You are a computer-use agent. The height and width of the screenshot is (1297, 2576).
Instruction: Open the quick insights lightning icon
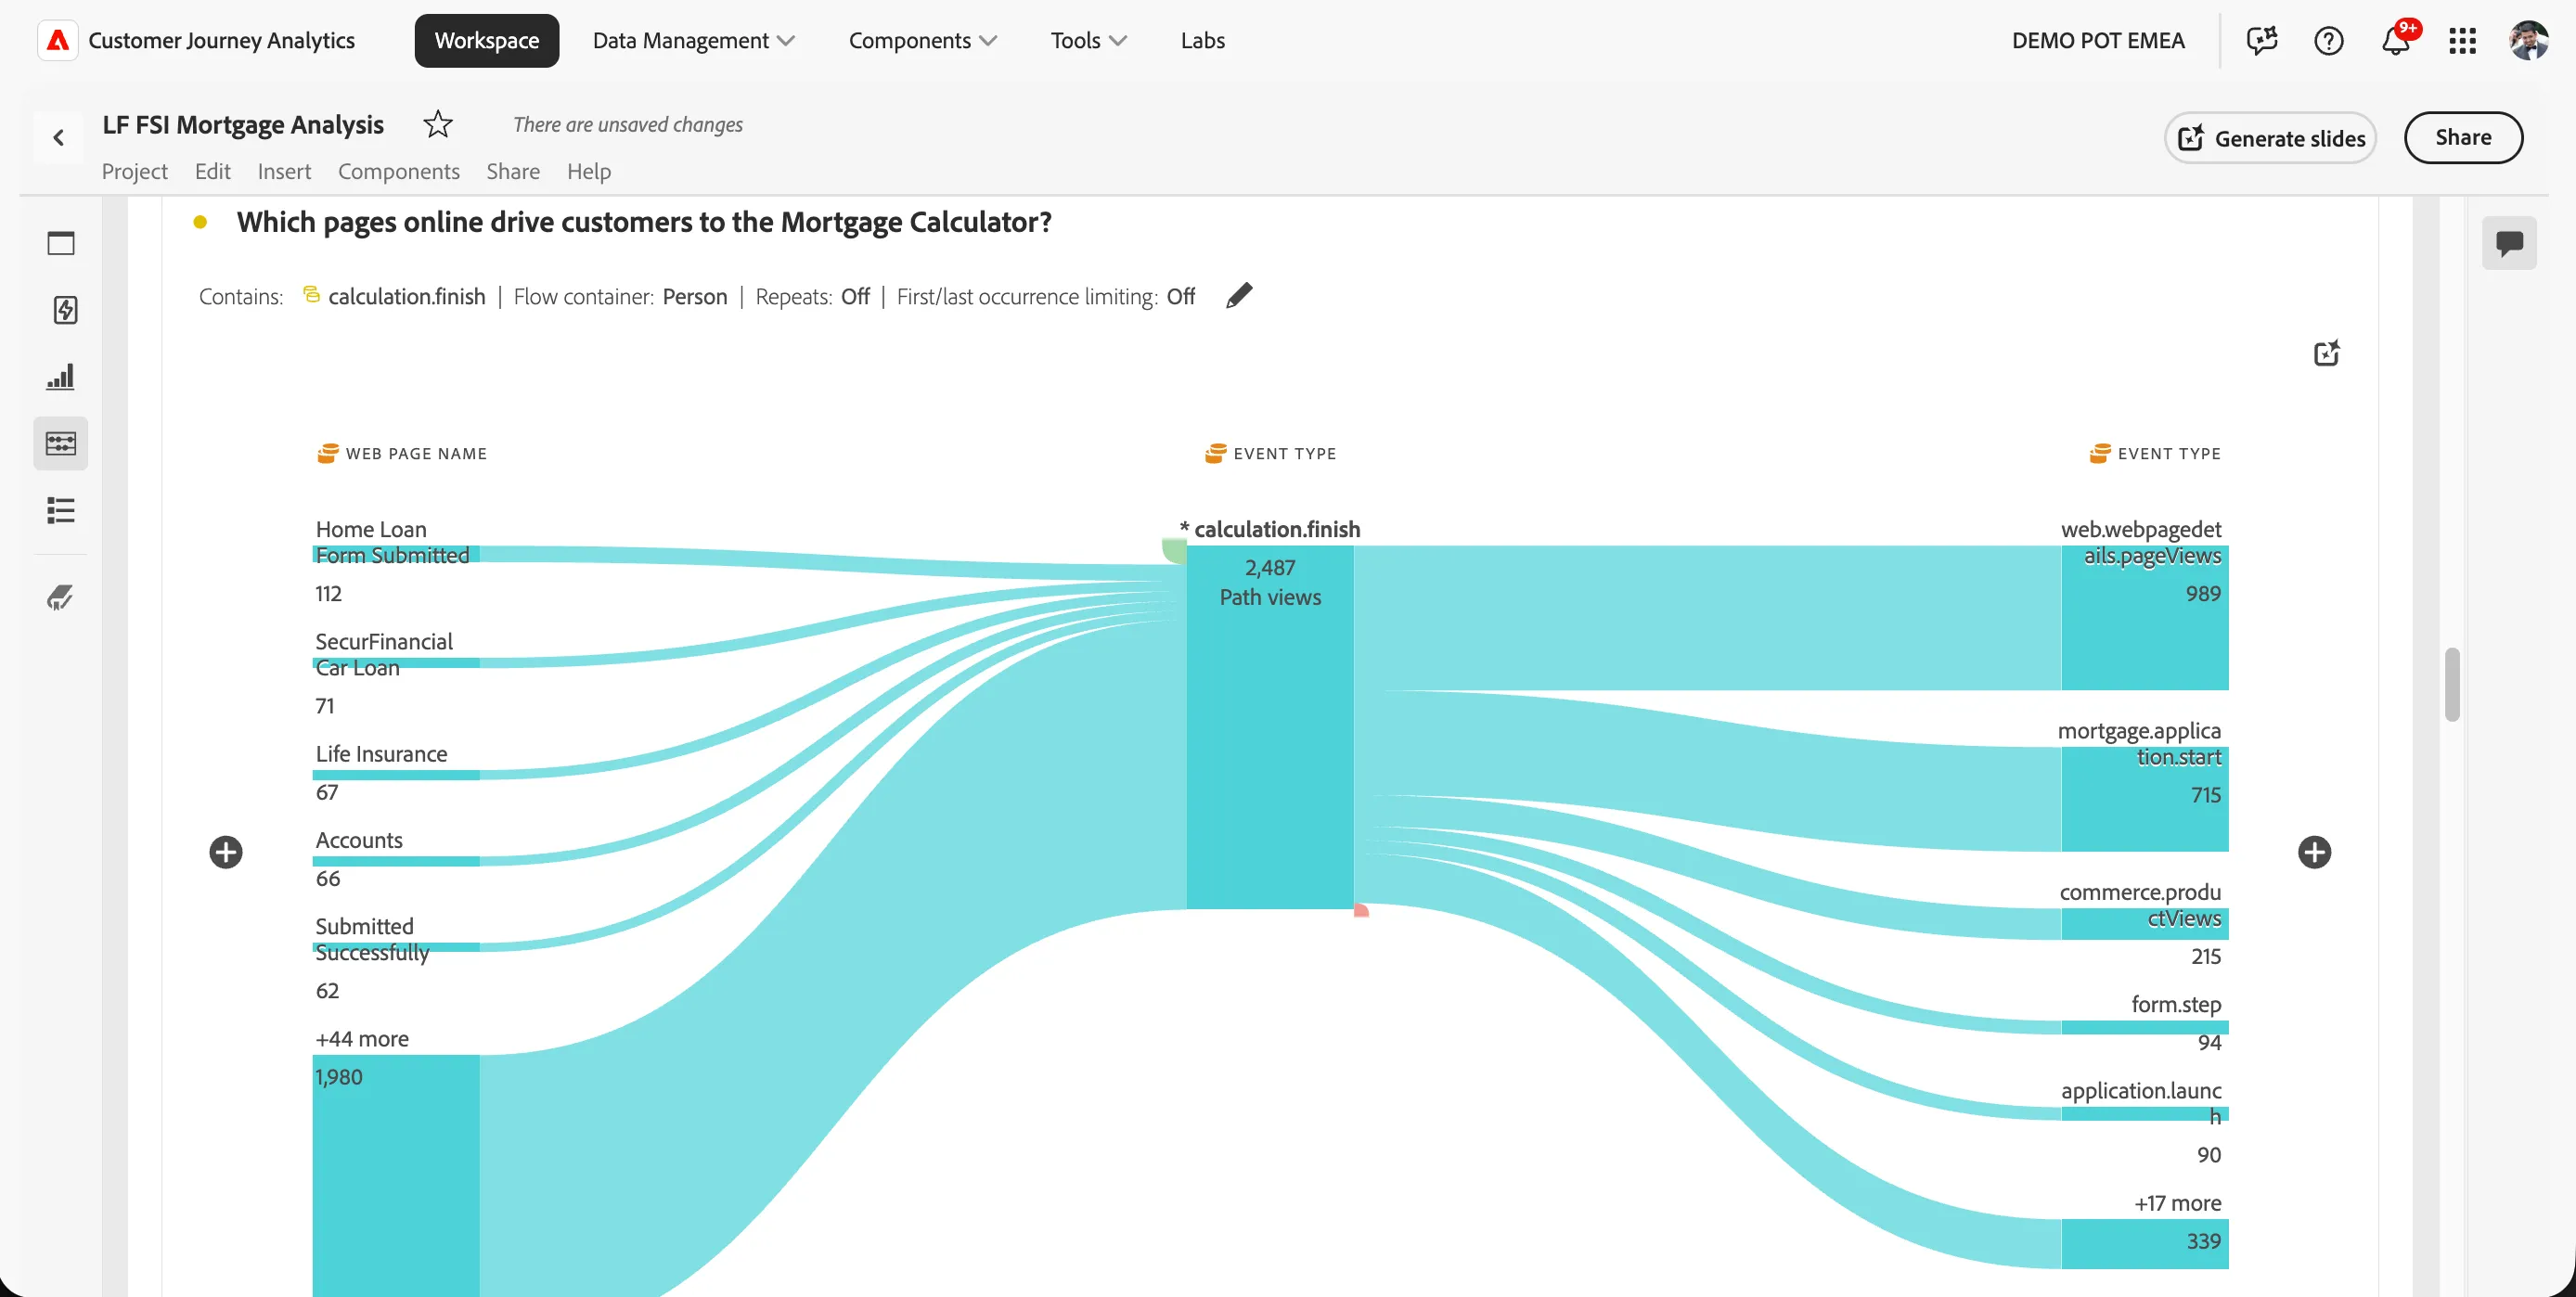pos(65,310)
